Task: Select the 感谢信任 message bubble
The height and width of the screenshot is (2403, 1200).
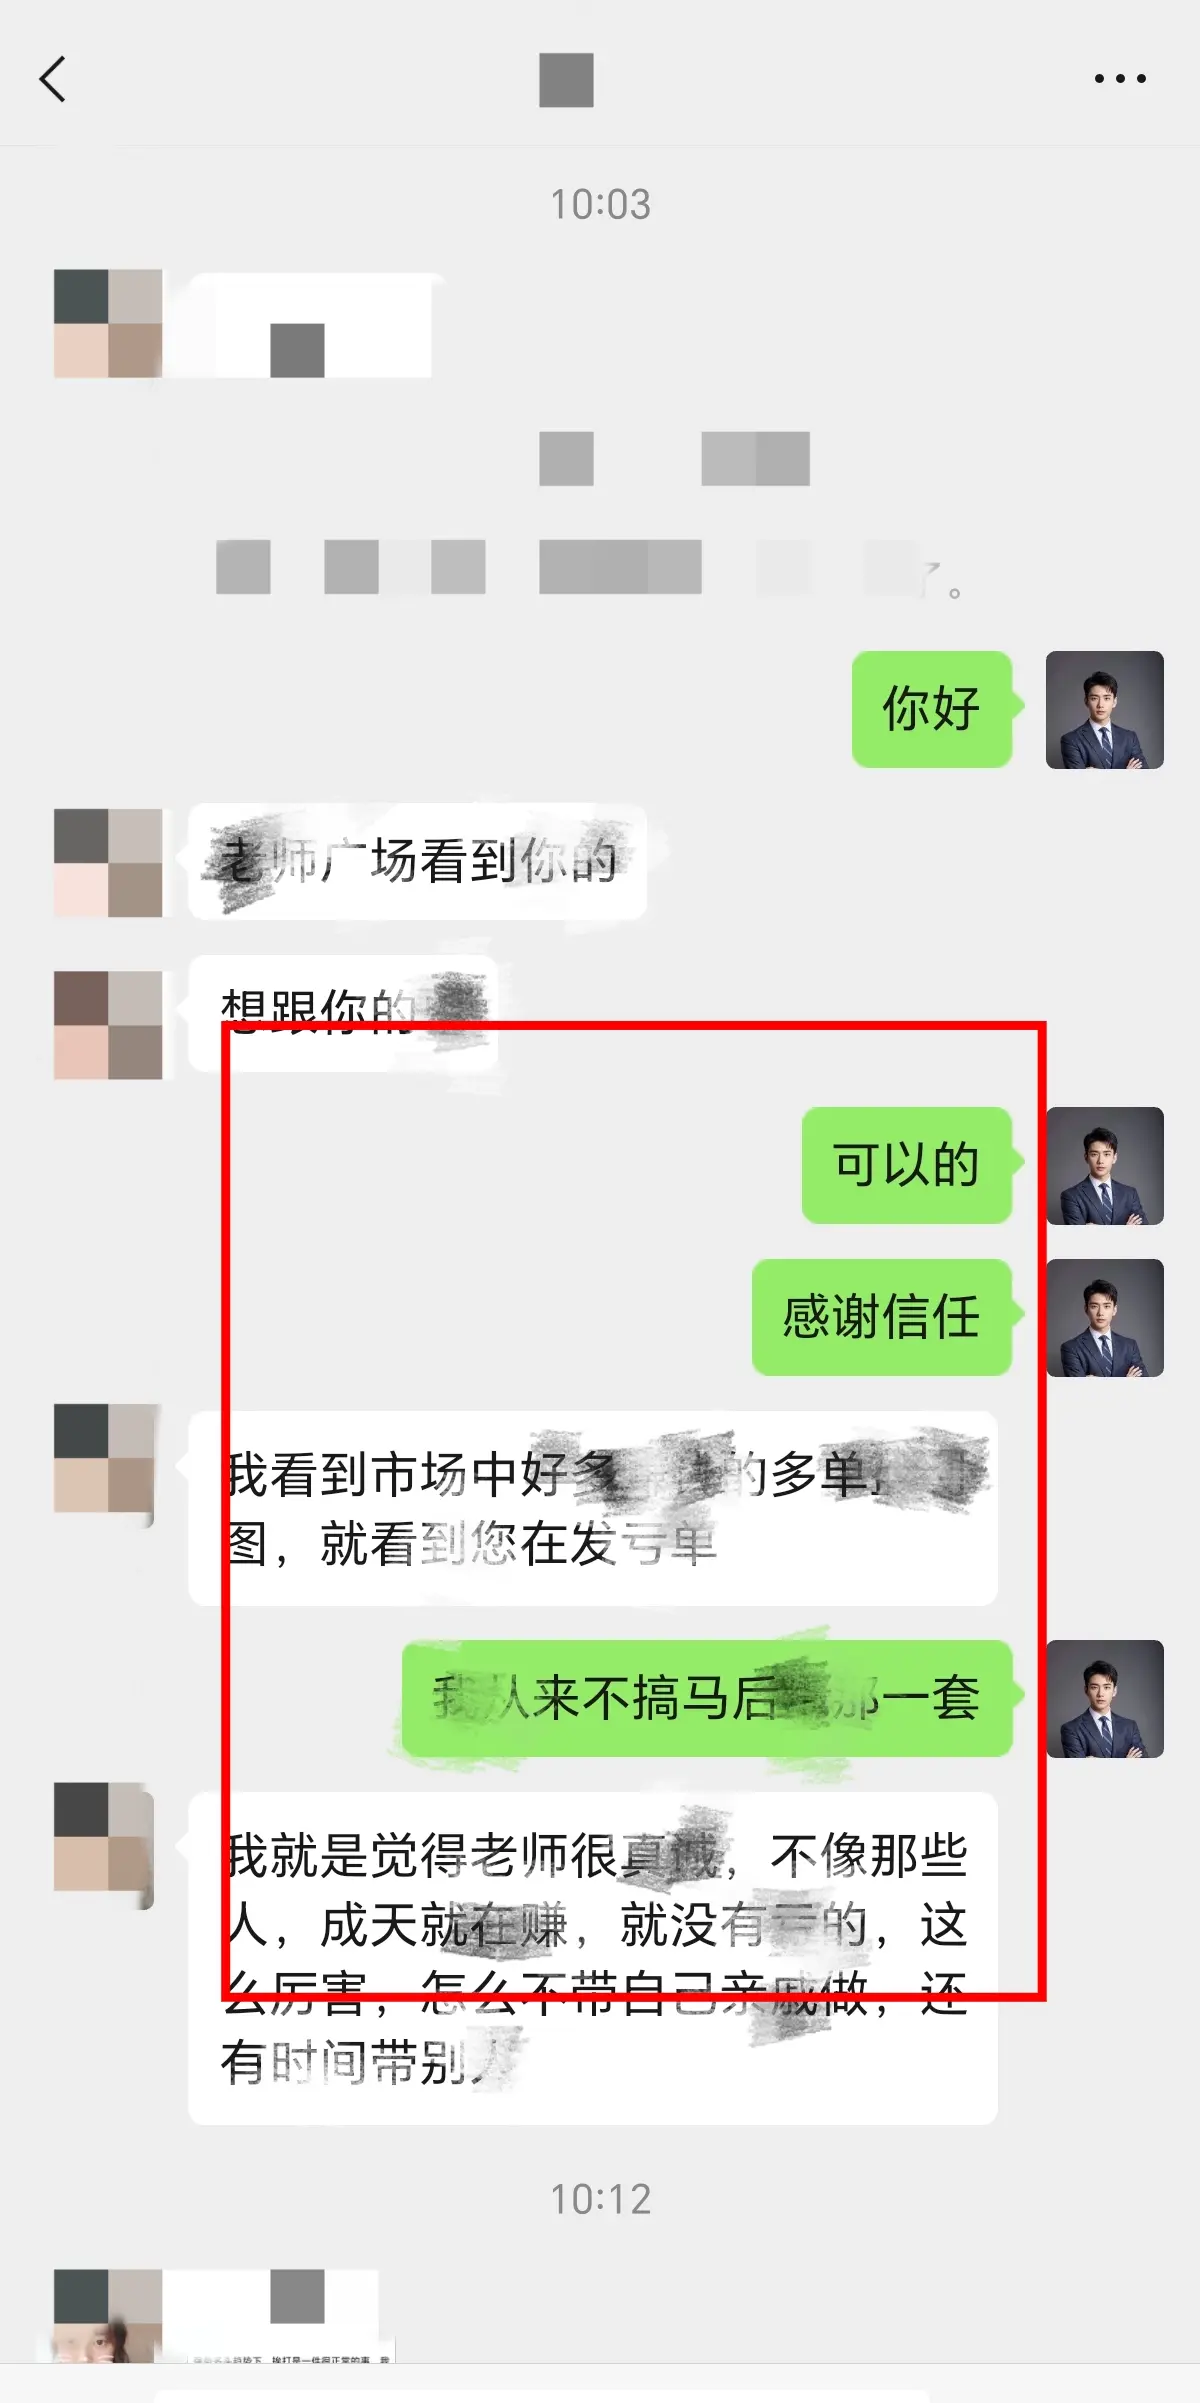Action: coord(882,1317)
